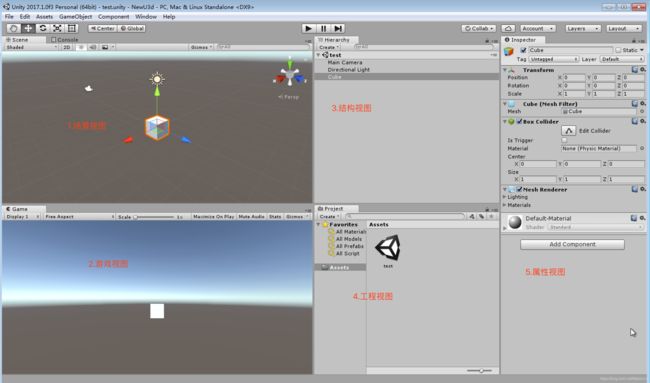Viewport: 650px width, 383px height.
Task: Select the Rect Transform tool
Action: click(x=72, y=28)
